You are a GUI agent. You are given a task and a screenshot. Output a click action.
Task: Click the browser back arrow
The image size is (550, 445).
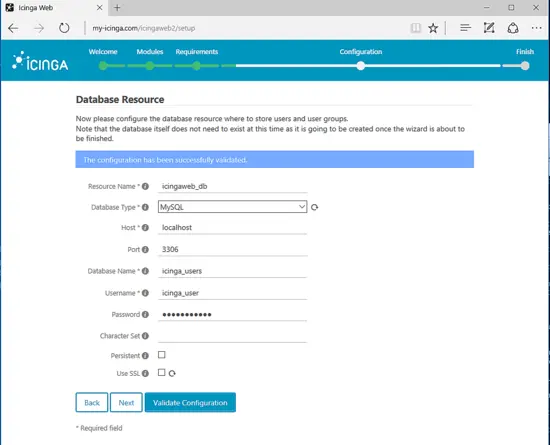(13, 28)
